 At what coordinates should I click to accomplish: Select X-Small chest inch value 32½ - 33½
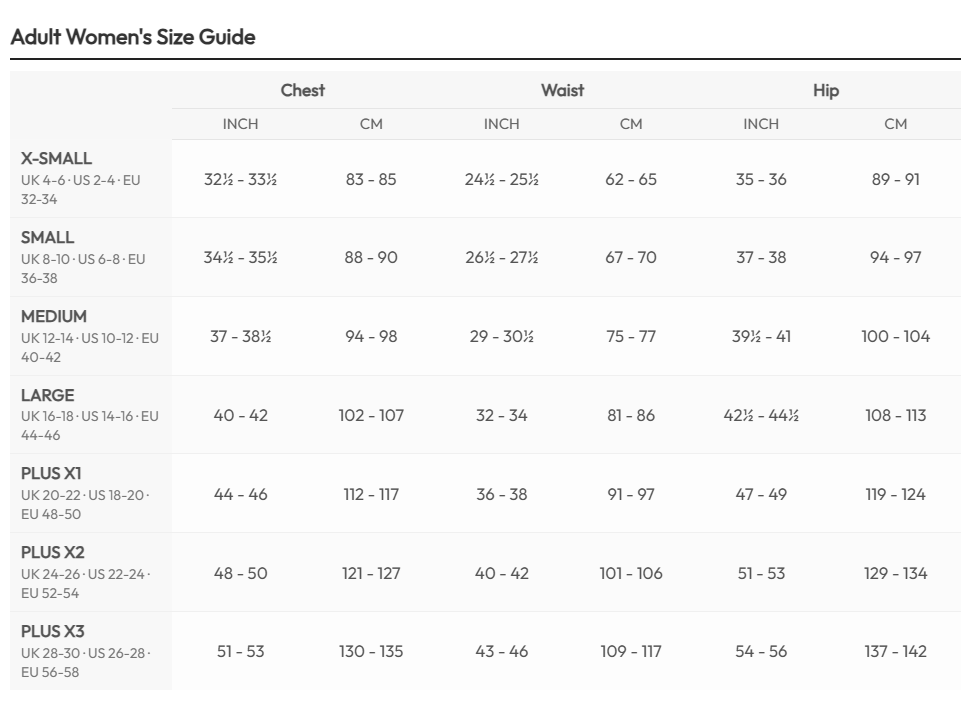pyautogui.click(x=240, y=180)
